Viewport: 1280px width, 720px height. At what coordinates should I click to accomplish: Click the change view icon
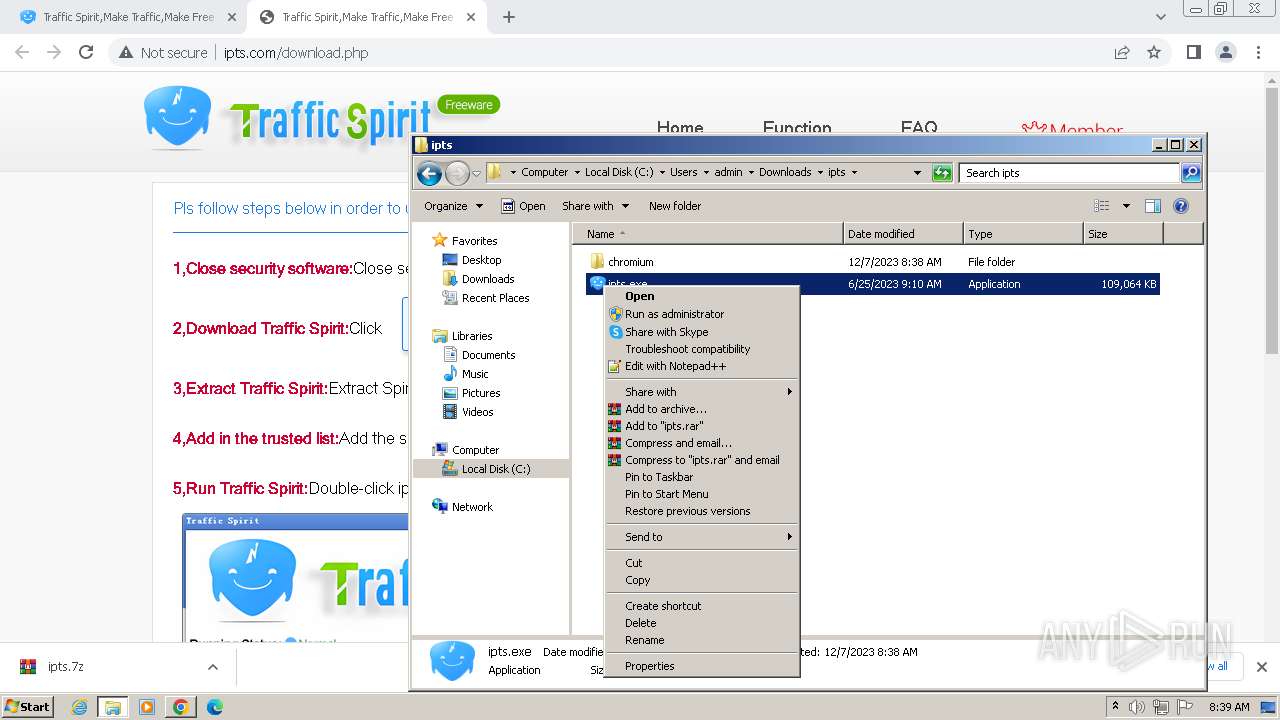click(x=1101, y=206)
